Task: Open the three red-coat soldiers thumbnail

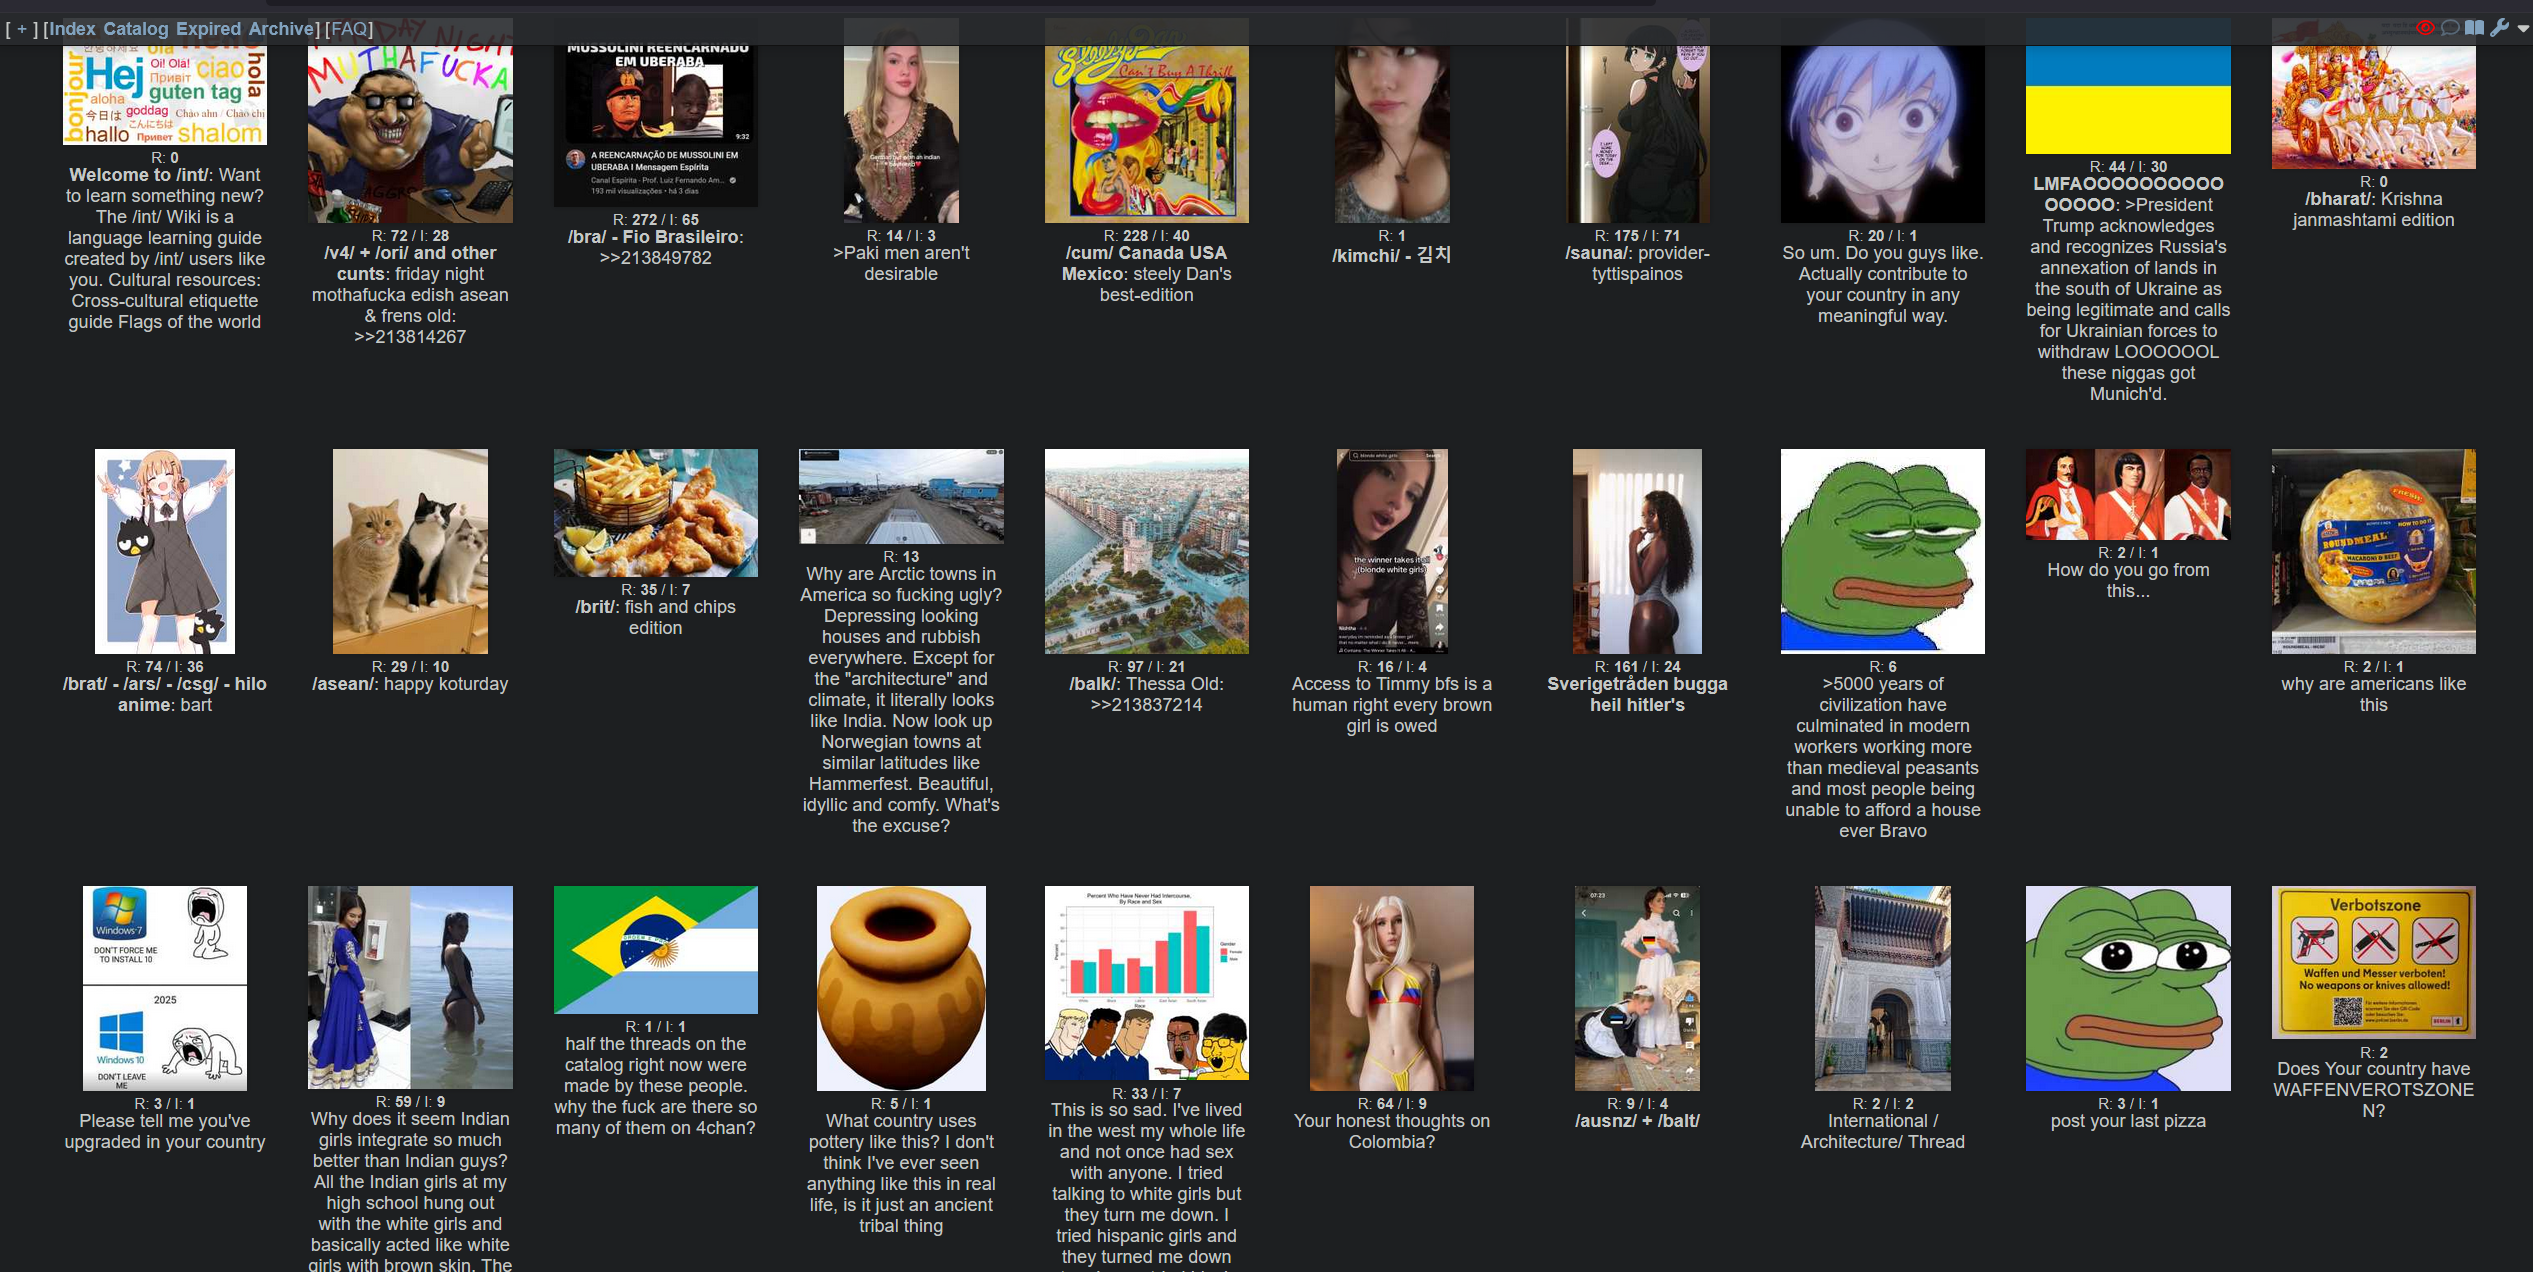Action: 2128,494
